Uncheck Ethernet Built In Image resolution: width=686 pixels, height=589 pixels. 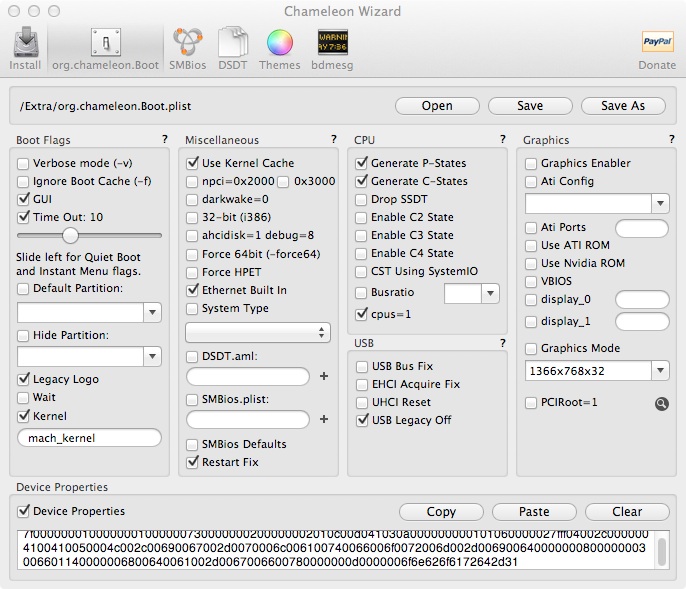click(192, 290)
